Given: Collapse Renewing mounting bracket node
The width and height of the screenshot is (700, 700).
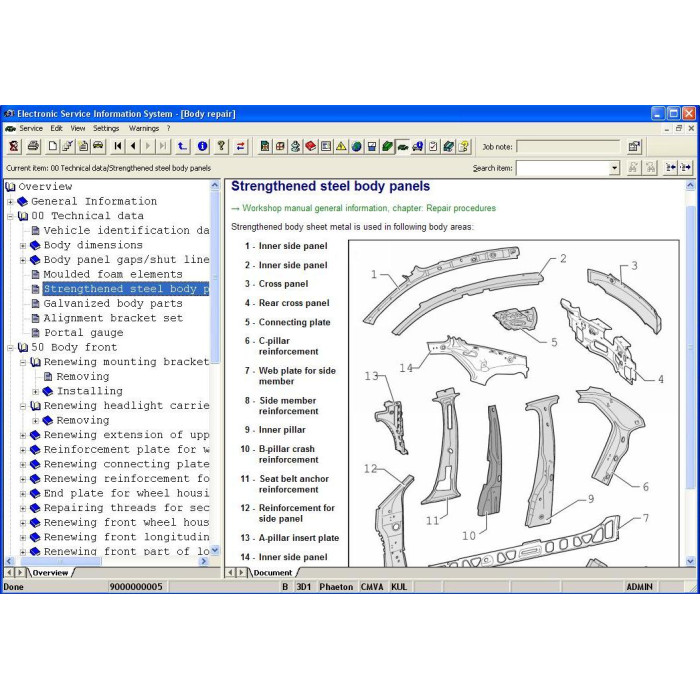Looking at the screenshot, I should 23,362.
